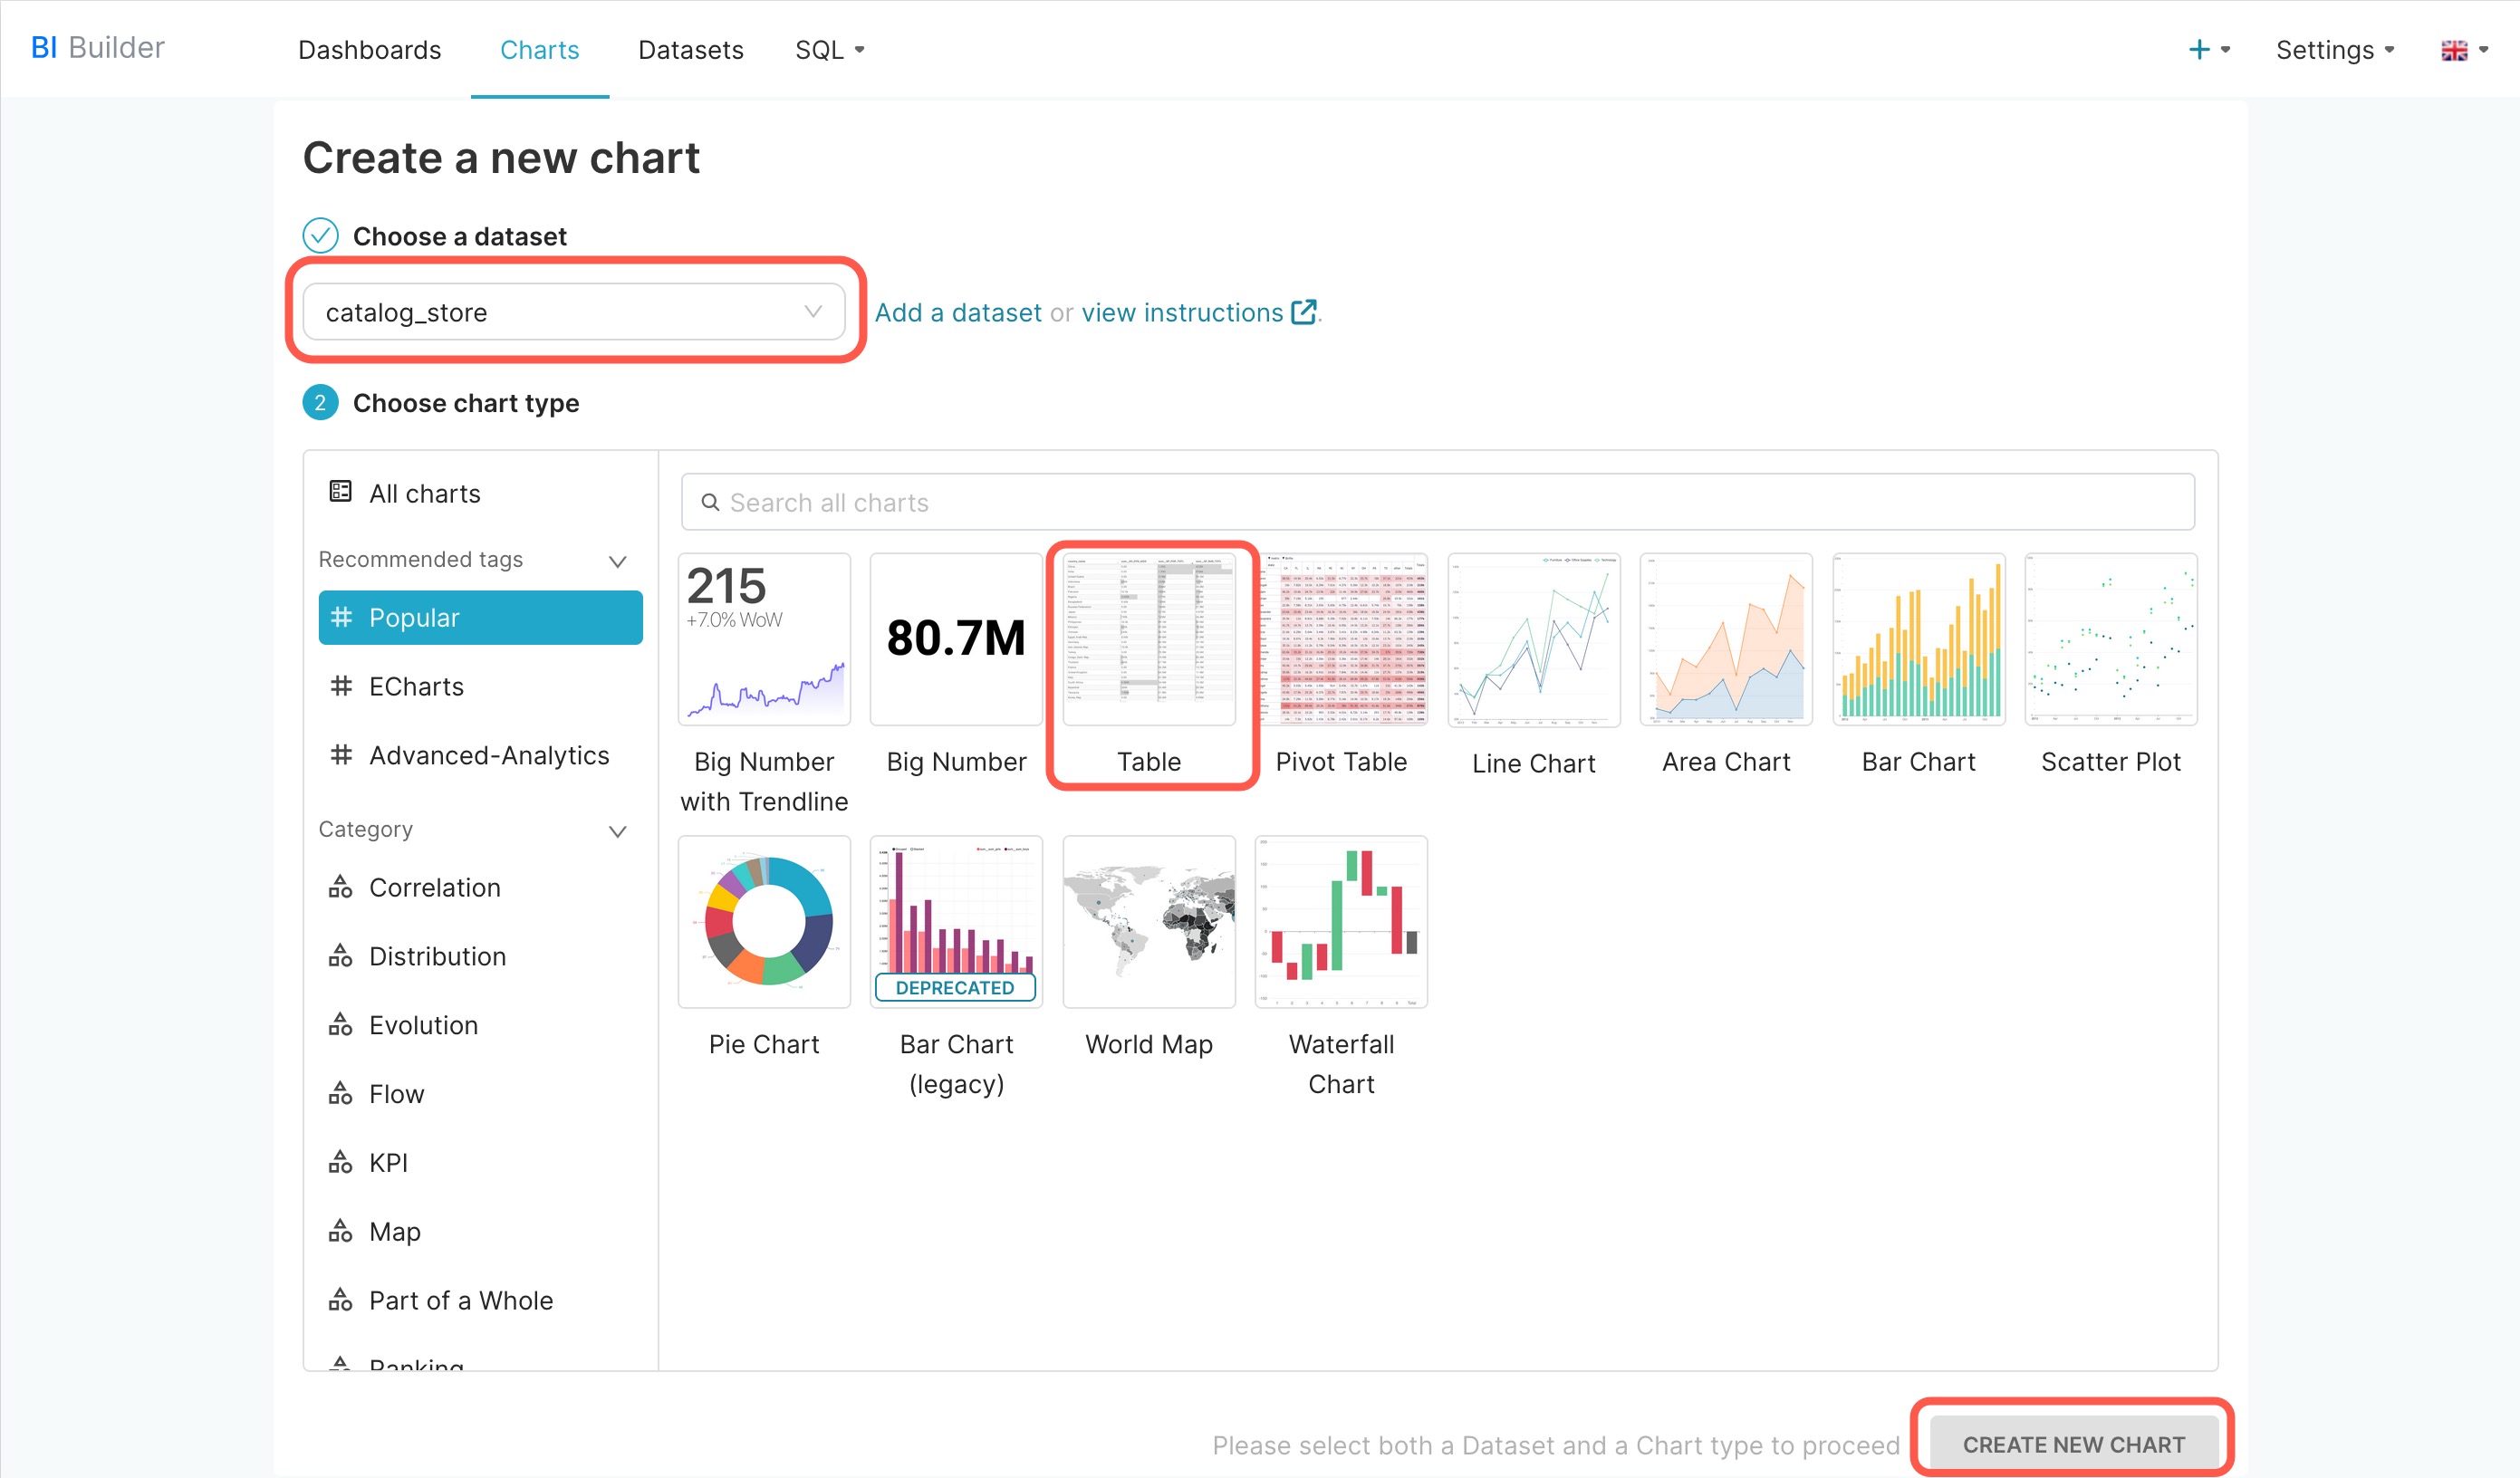The image size is (2520, 1478).
Task: Click the Correlation category icon
Action: click(340, 887)
